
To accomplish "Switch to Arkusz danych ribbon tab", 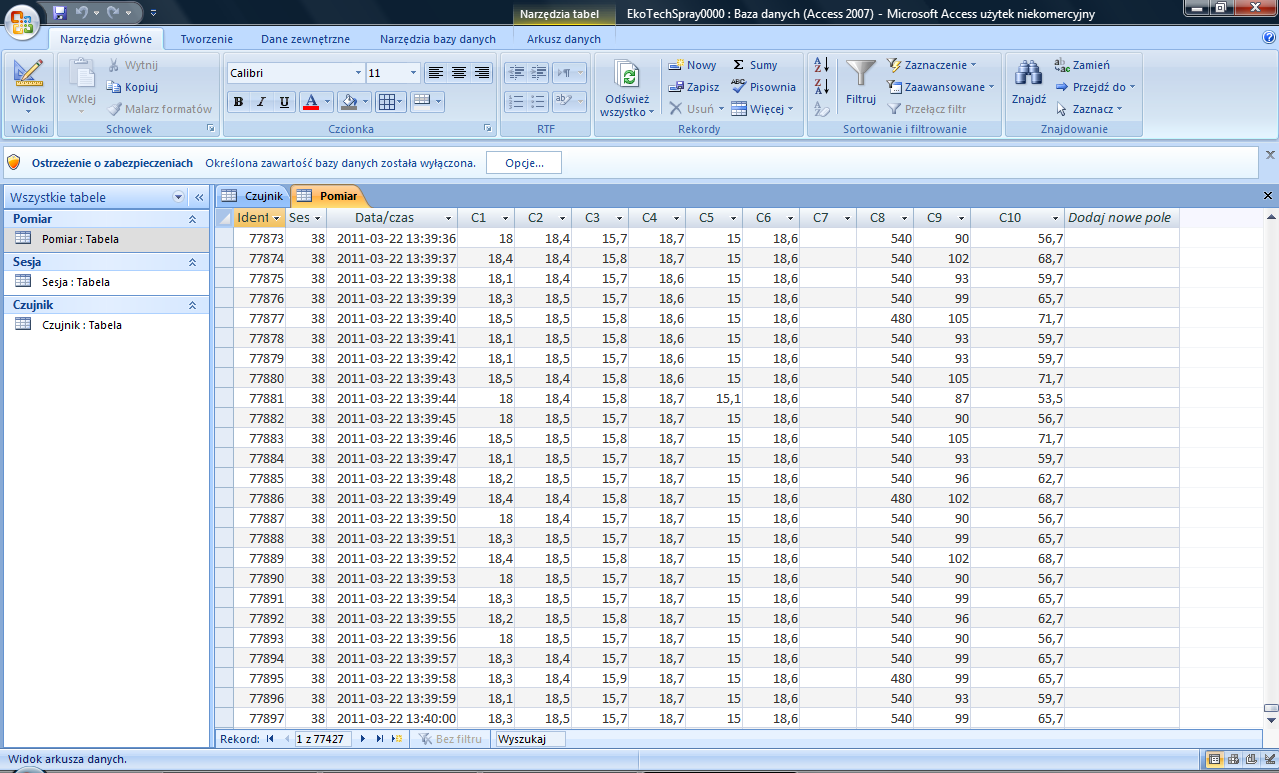I will click(564, 39).
